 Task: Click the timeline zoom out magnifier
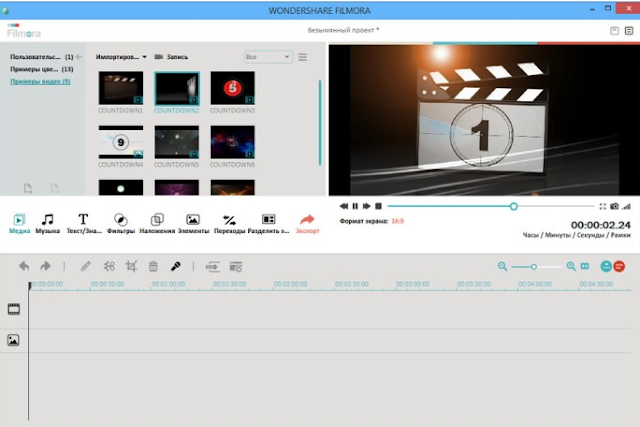(x=502, y=267)
